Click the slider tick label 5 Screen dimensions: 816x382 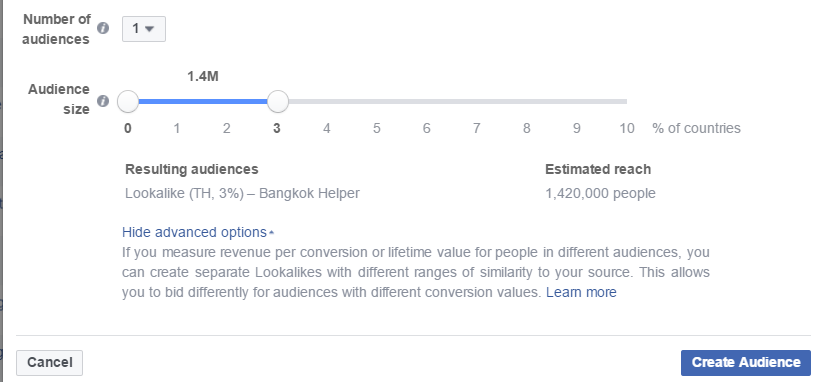(x=376, y=129)
